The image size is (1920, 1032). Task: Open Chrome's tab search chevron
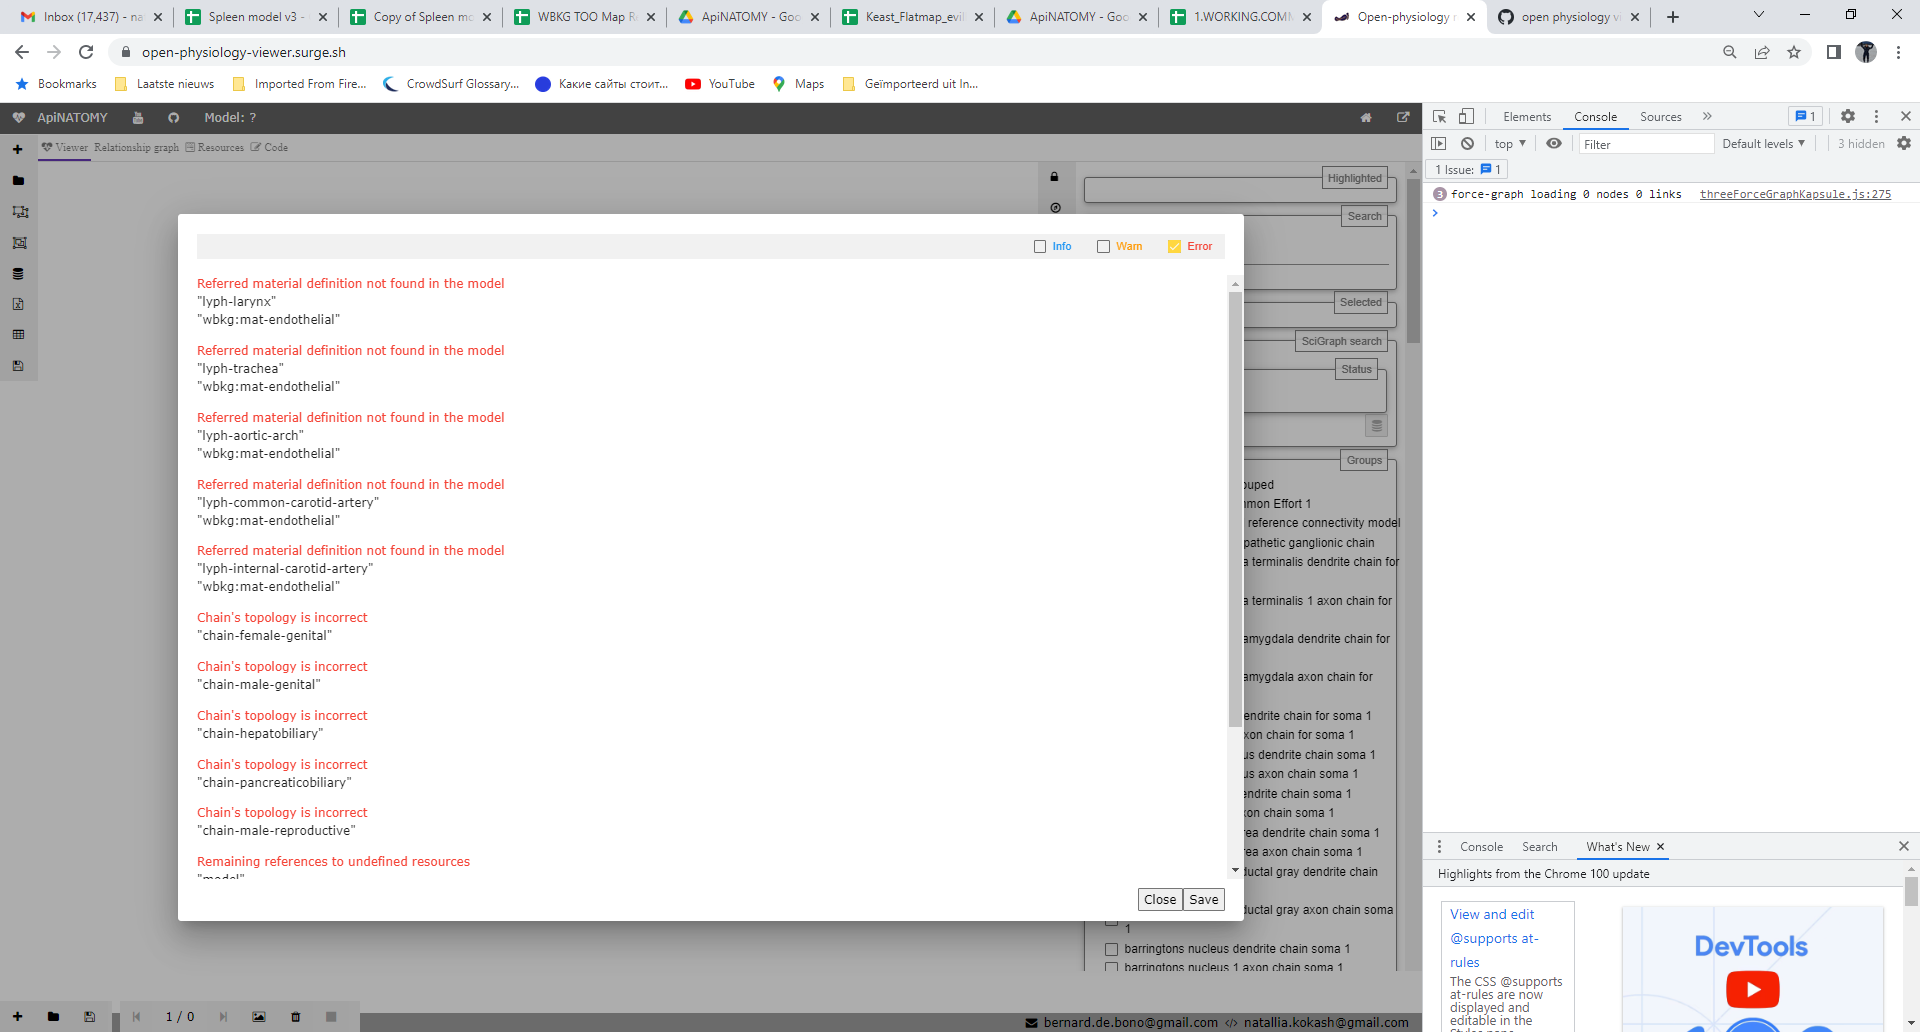(1758, 14)
